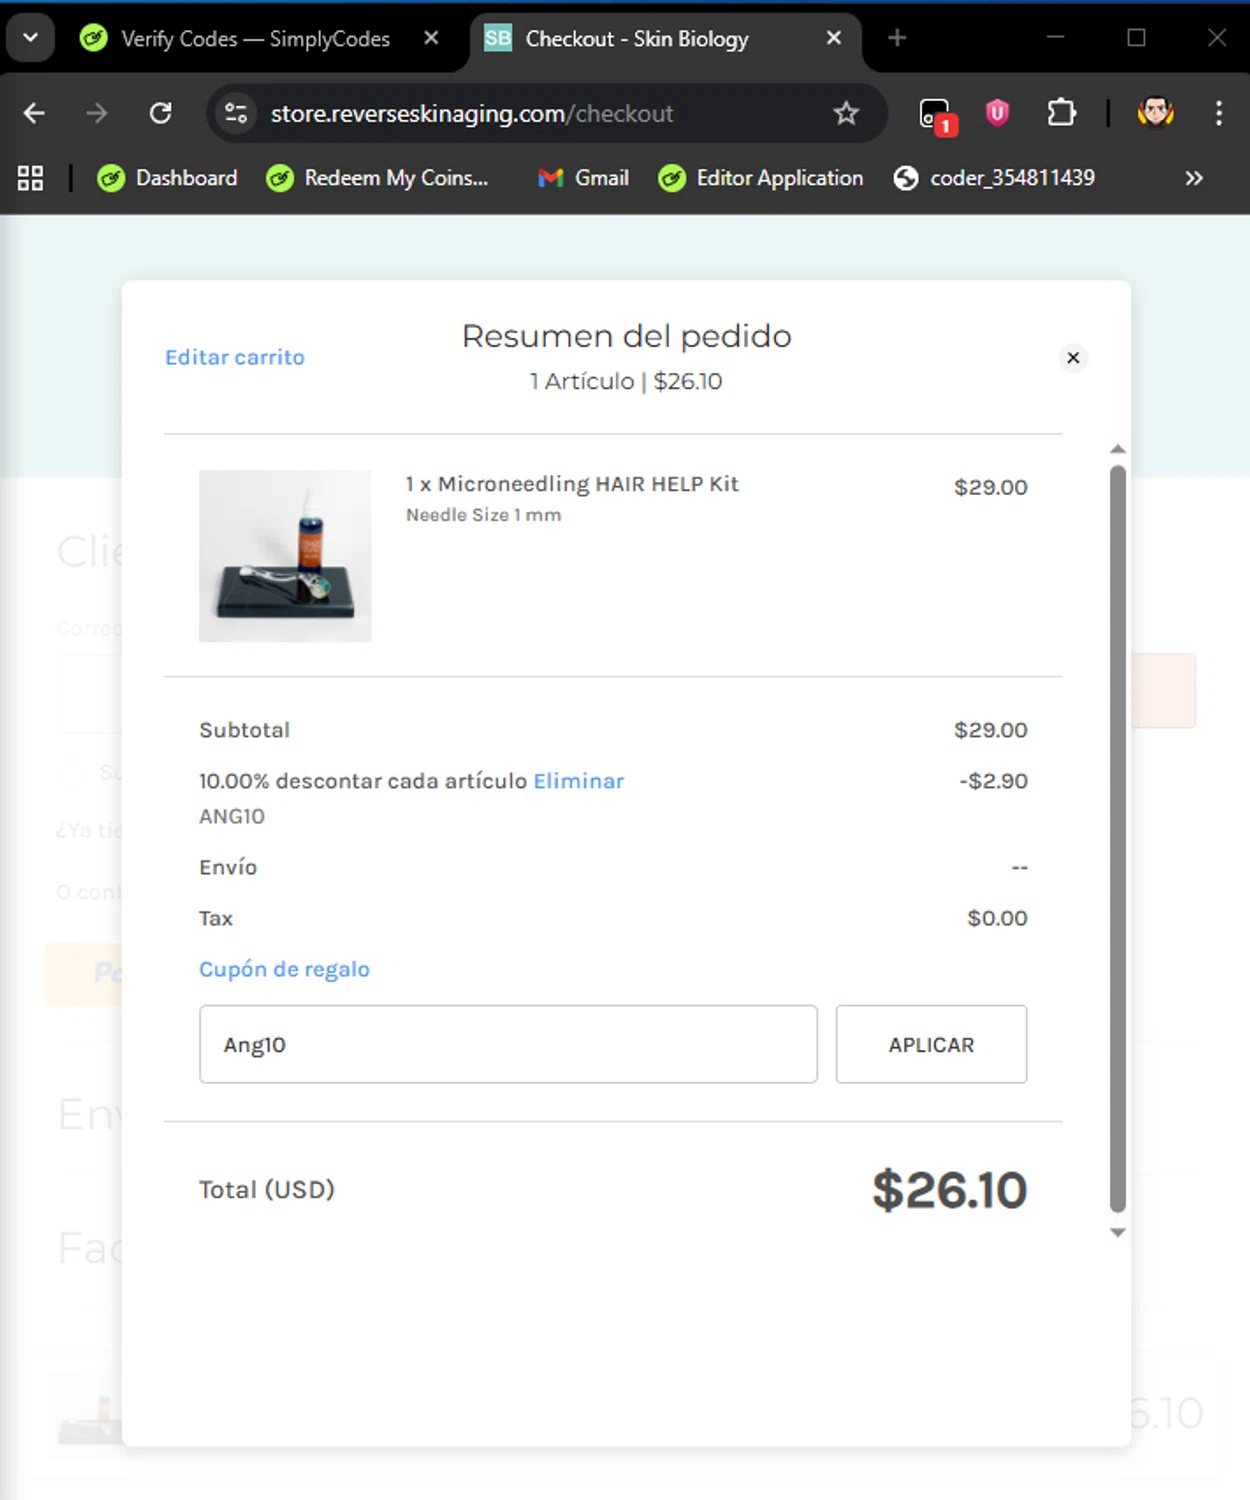Viewport: 1250px width, 1500px height.
Task: Click the ANG10 coupon code text
Action: coord(232,817)
